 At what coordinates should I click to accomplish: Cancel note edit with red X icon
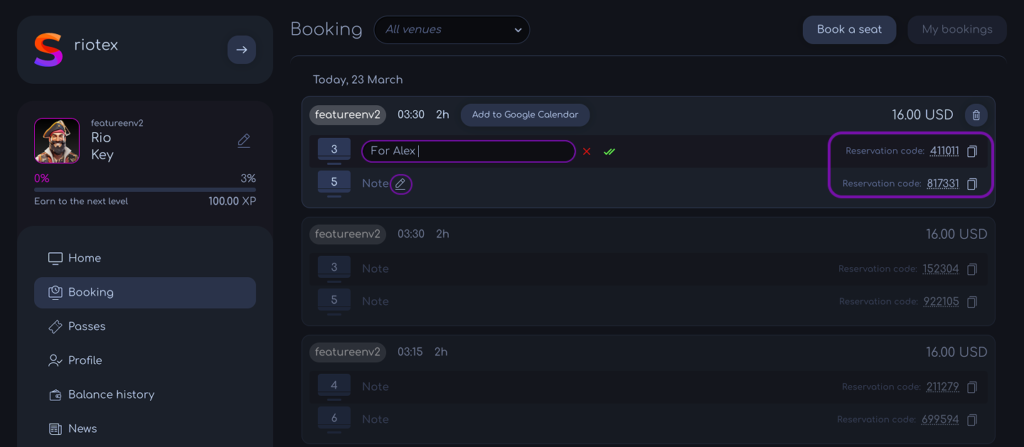[586, 152]
